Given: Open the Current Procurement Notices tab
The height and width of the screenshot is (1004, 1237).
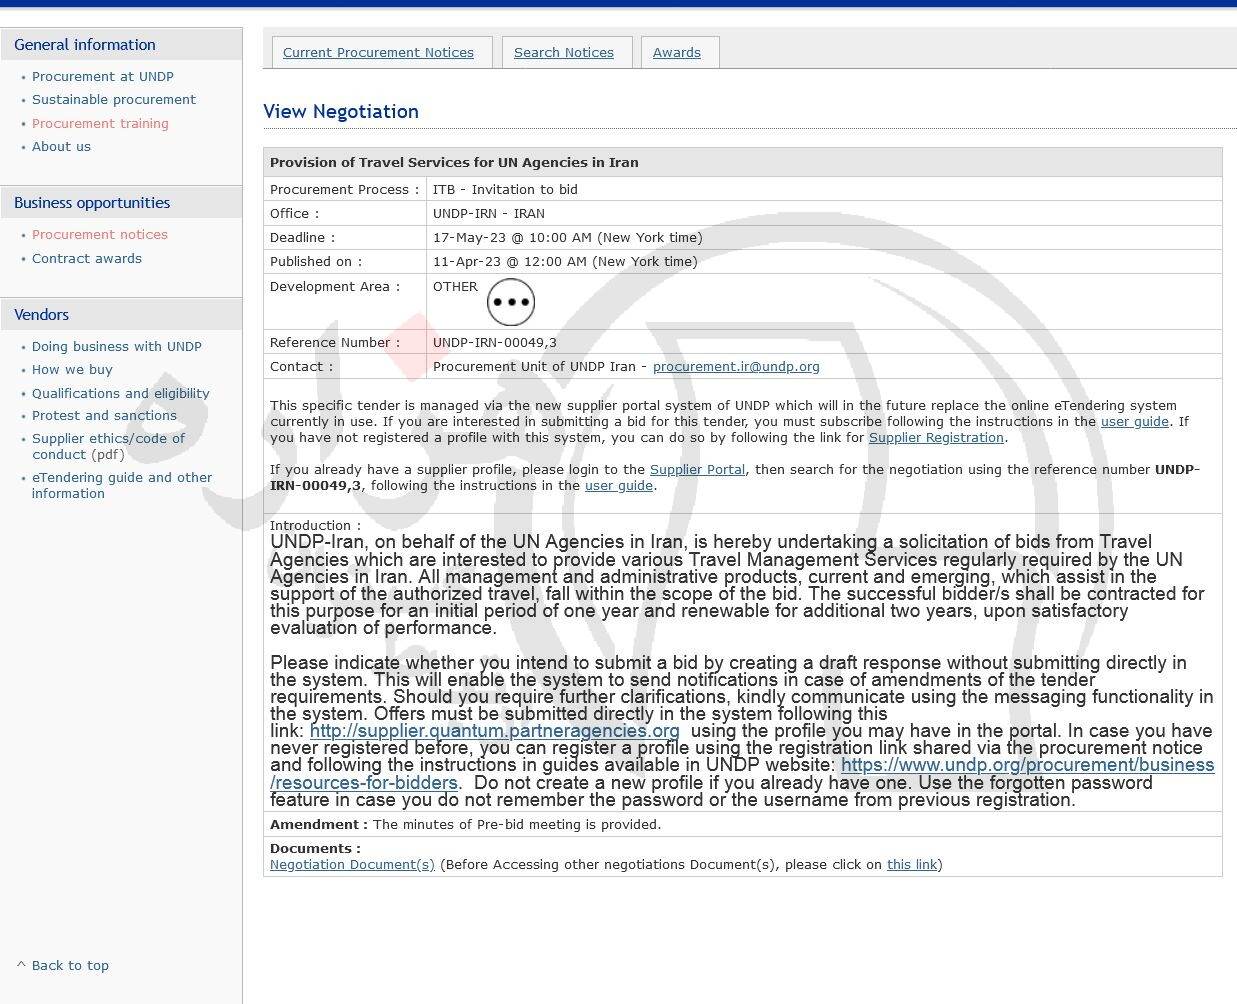Looking at the screenshot, I should click(x=378, y=53).
